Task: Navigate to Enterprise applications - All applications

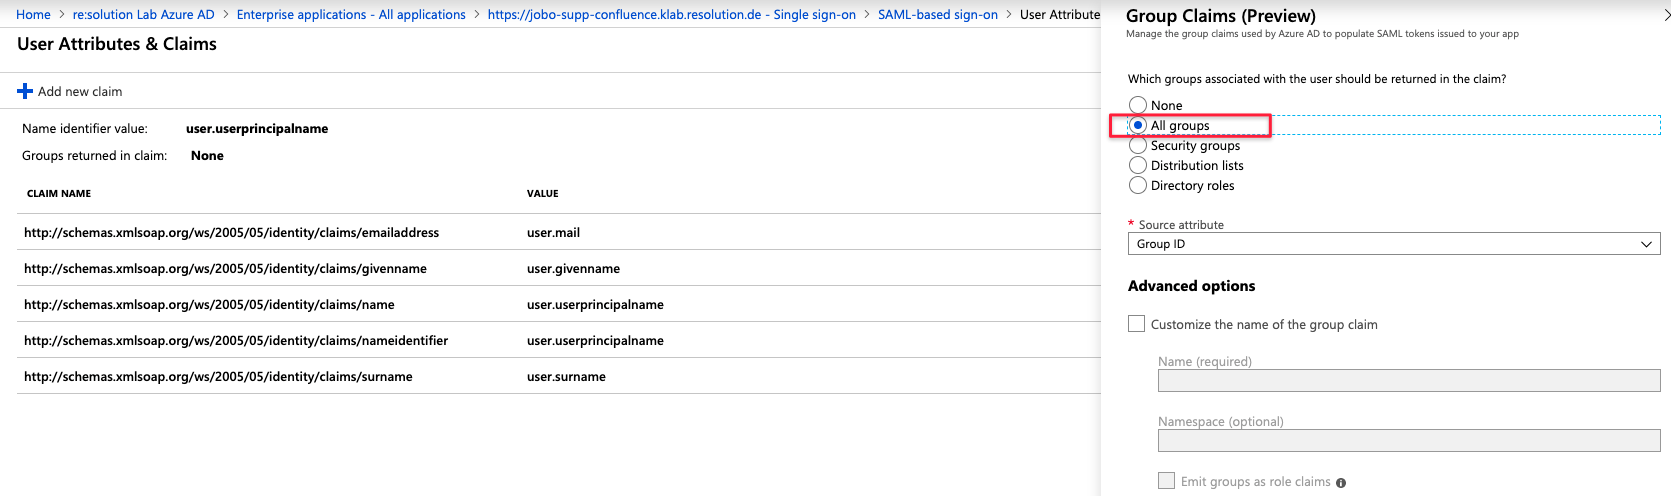Action: coord(351,15)
